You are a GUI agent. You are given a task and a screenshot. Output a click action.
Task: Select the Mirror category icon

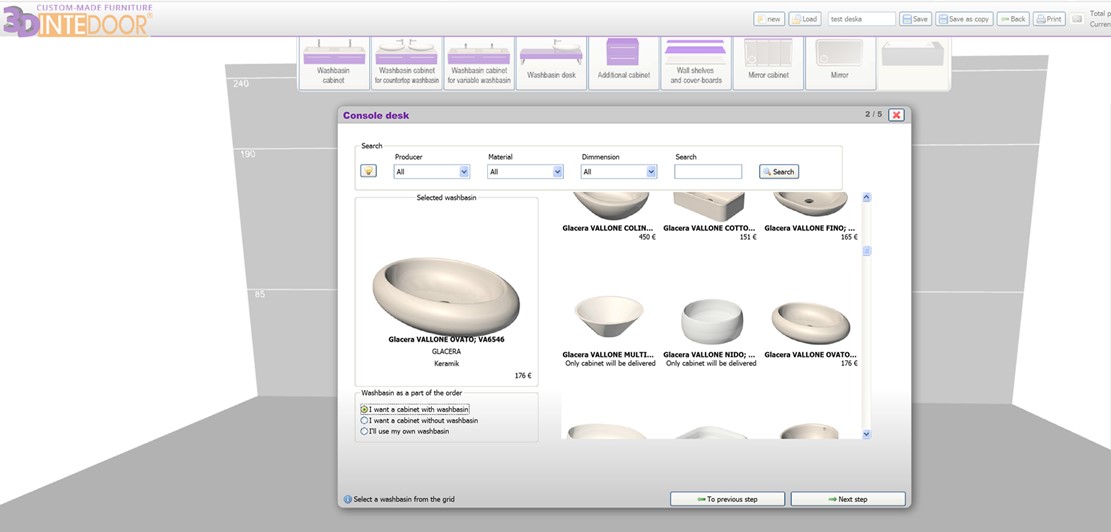pyautogui.click(x=839, y=62)
